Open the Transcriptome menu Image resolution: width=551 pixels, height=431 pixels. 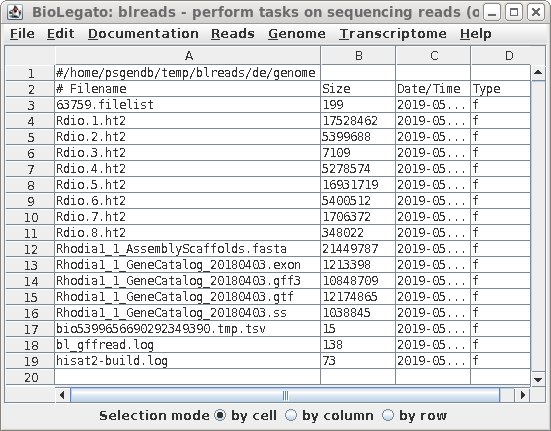(x=393, y=34)
